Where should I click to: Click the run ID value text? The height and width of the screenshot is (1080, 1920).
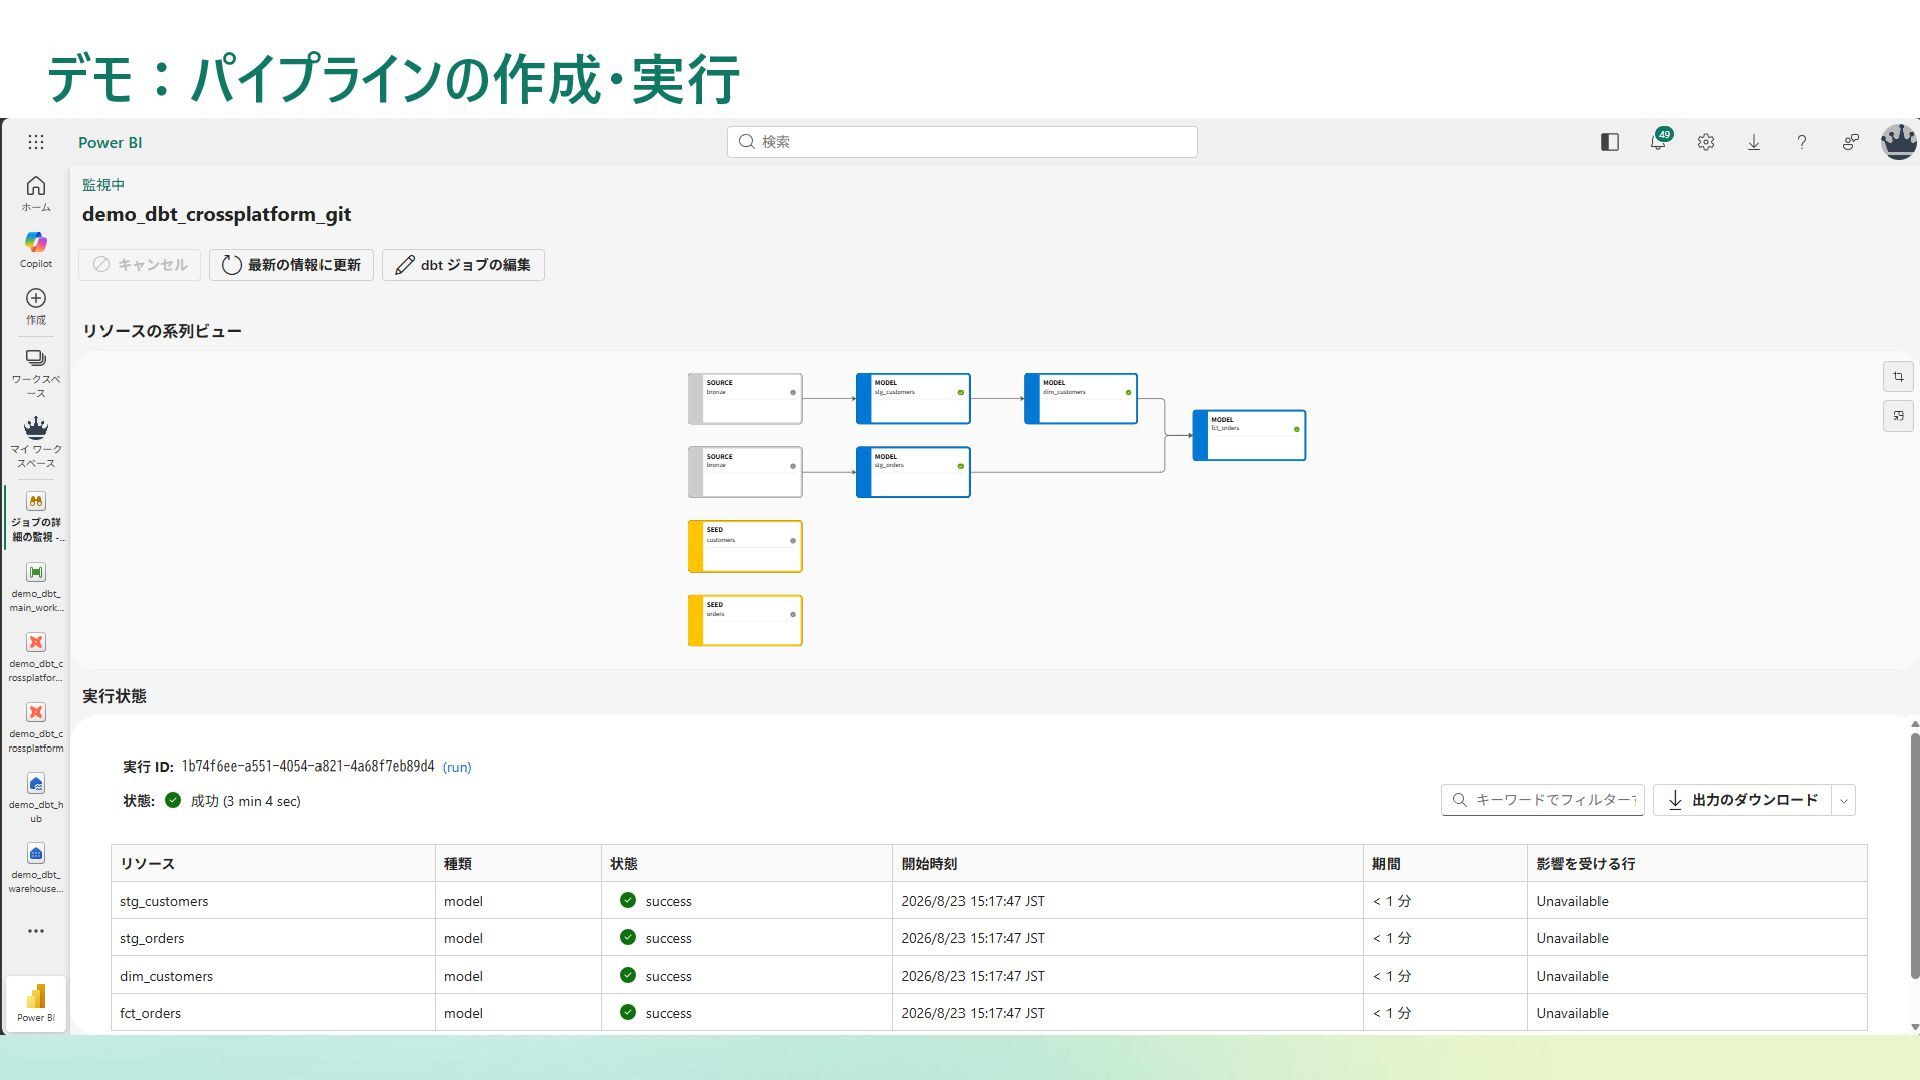point(308,767)
